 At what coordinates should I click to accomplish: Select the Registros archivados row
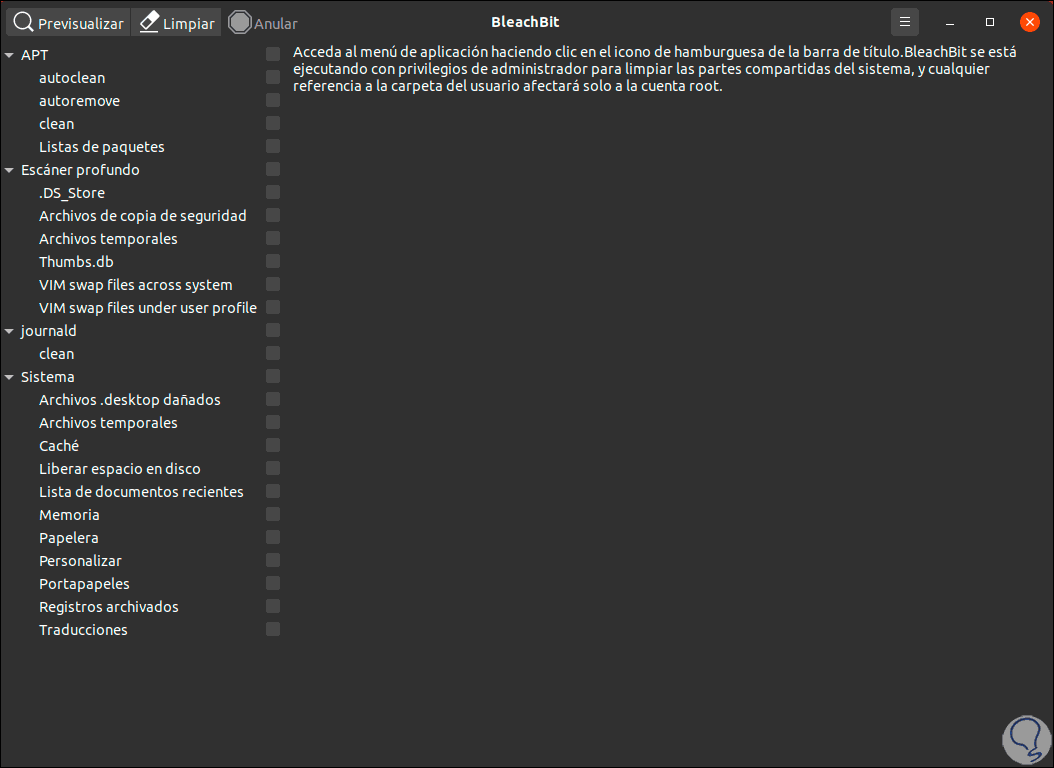pyautogui.click(x=109, y=607)
